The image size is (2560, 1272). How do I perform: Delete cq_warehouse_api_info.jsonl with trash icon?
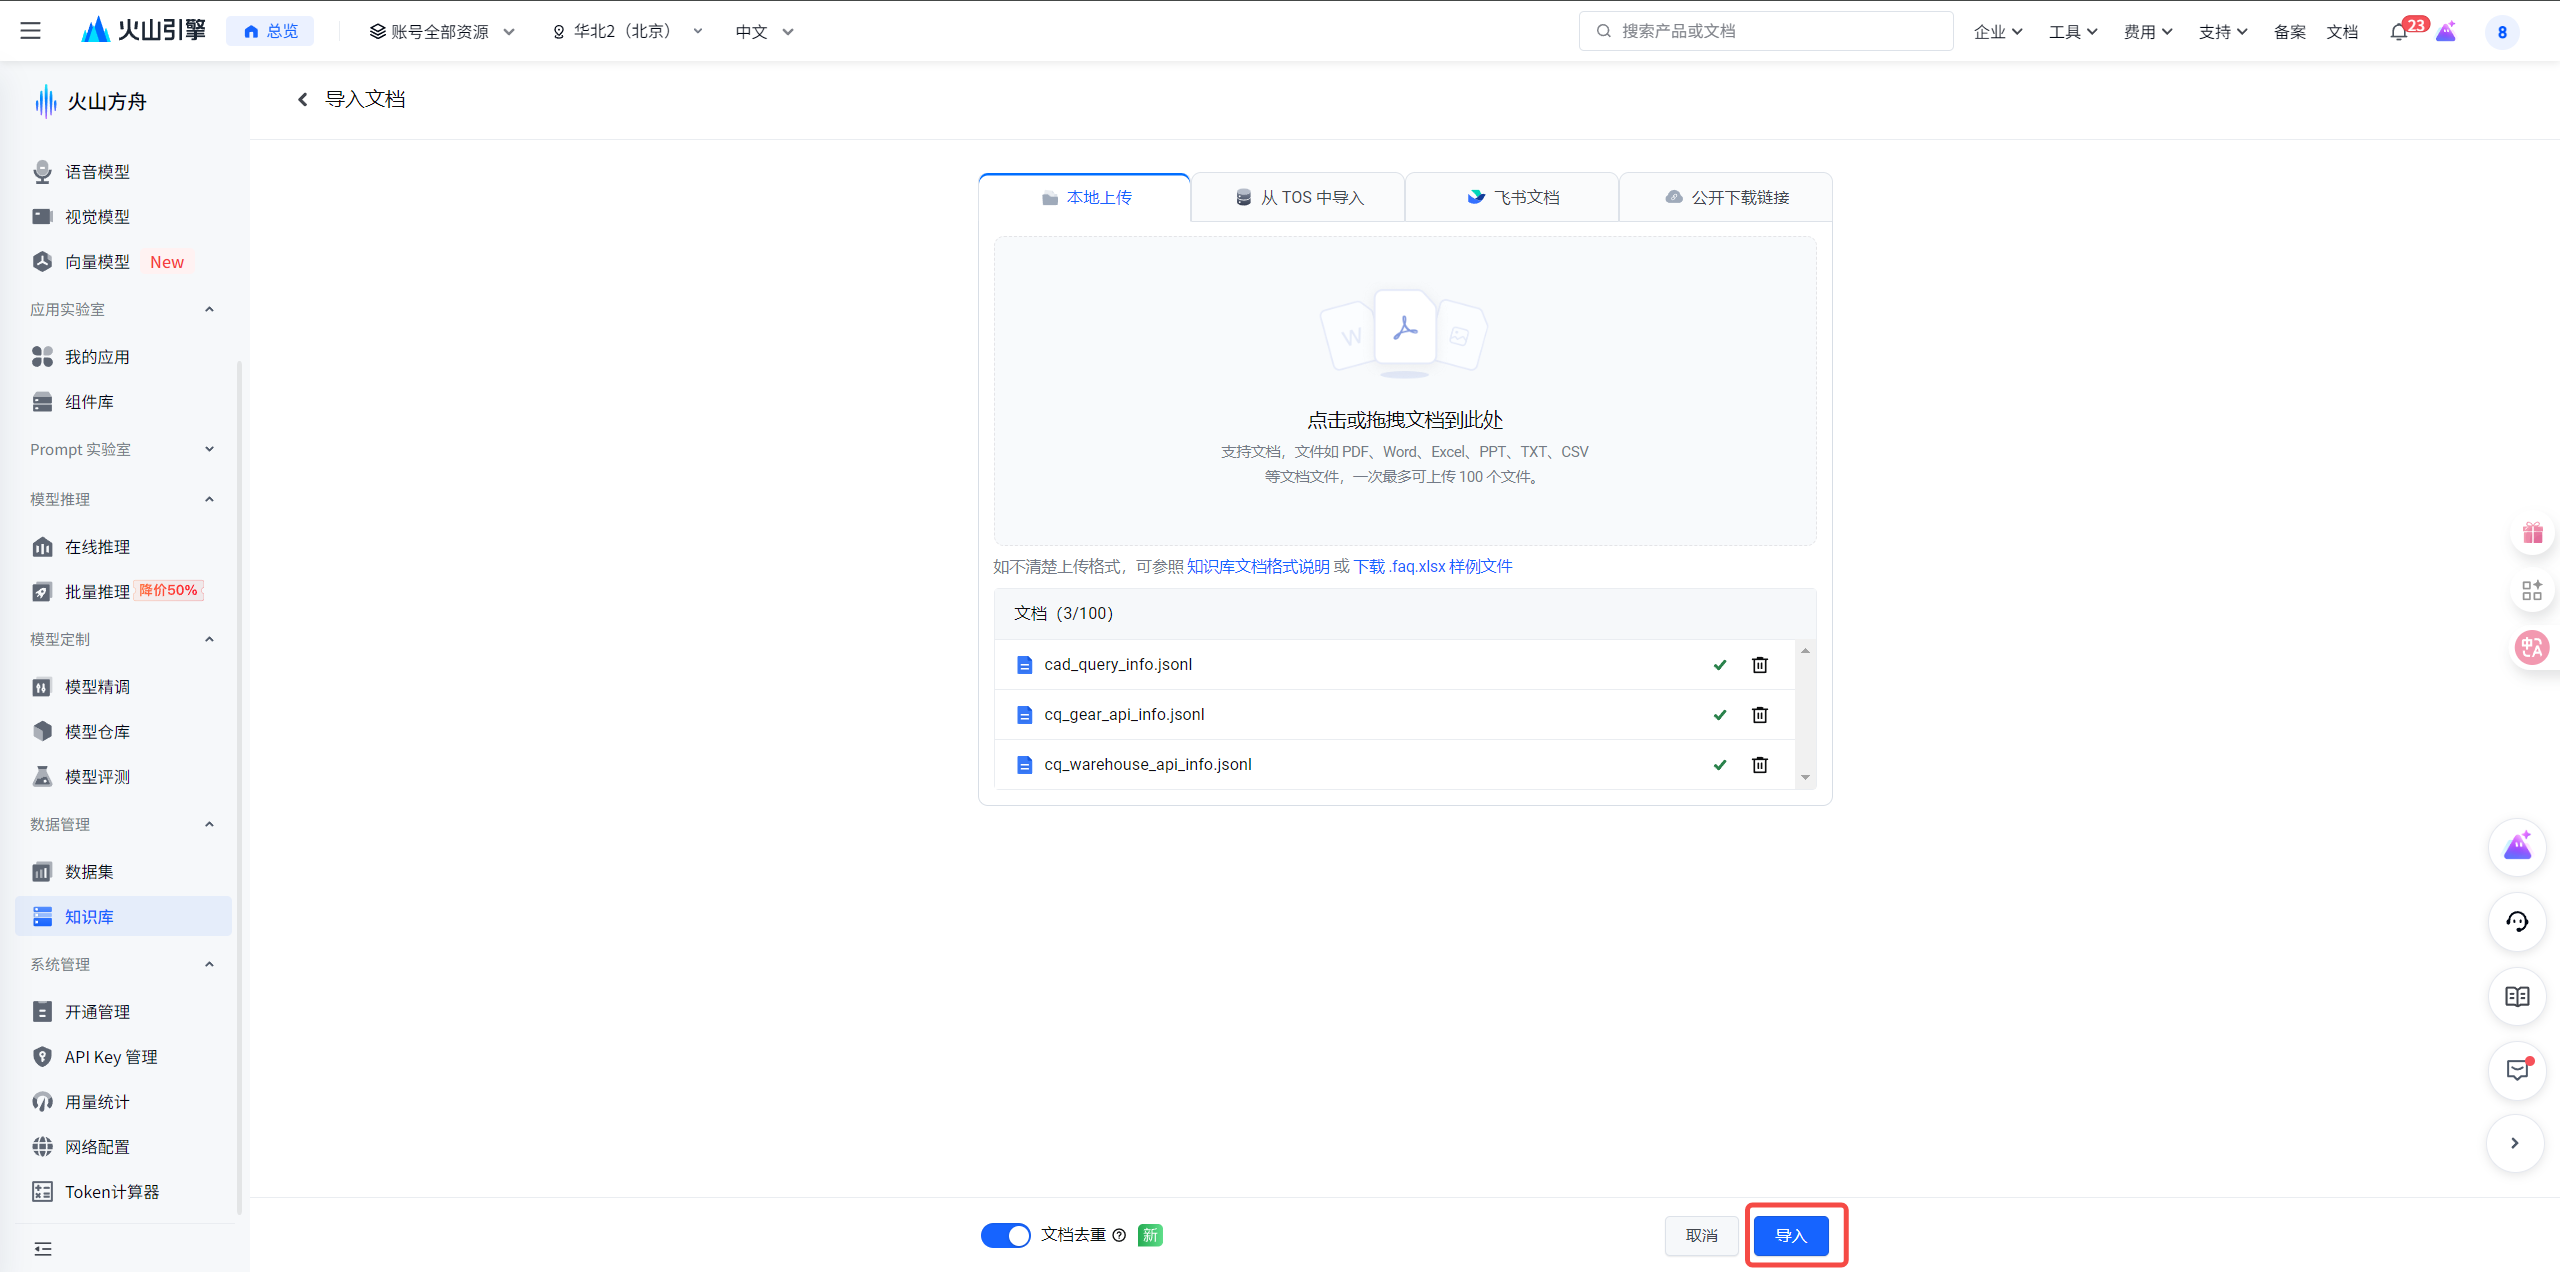coord(1760,765)
